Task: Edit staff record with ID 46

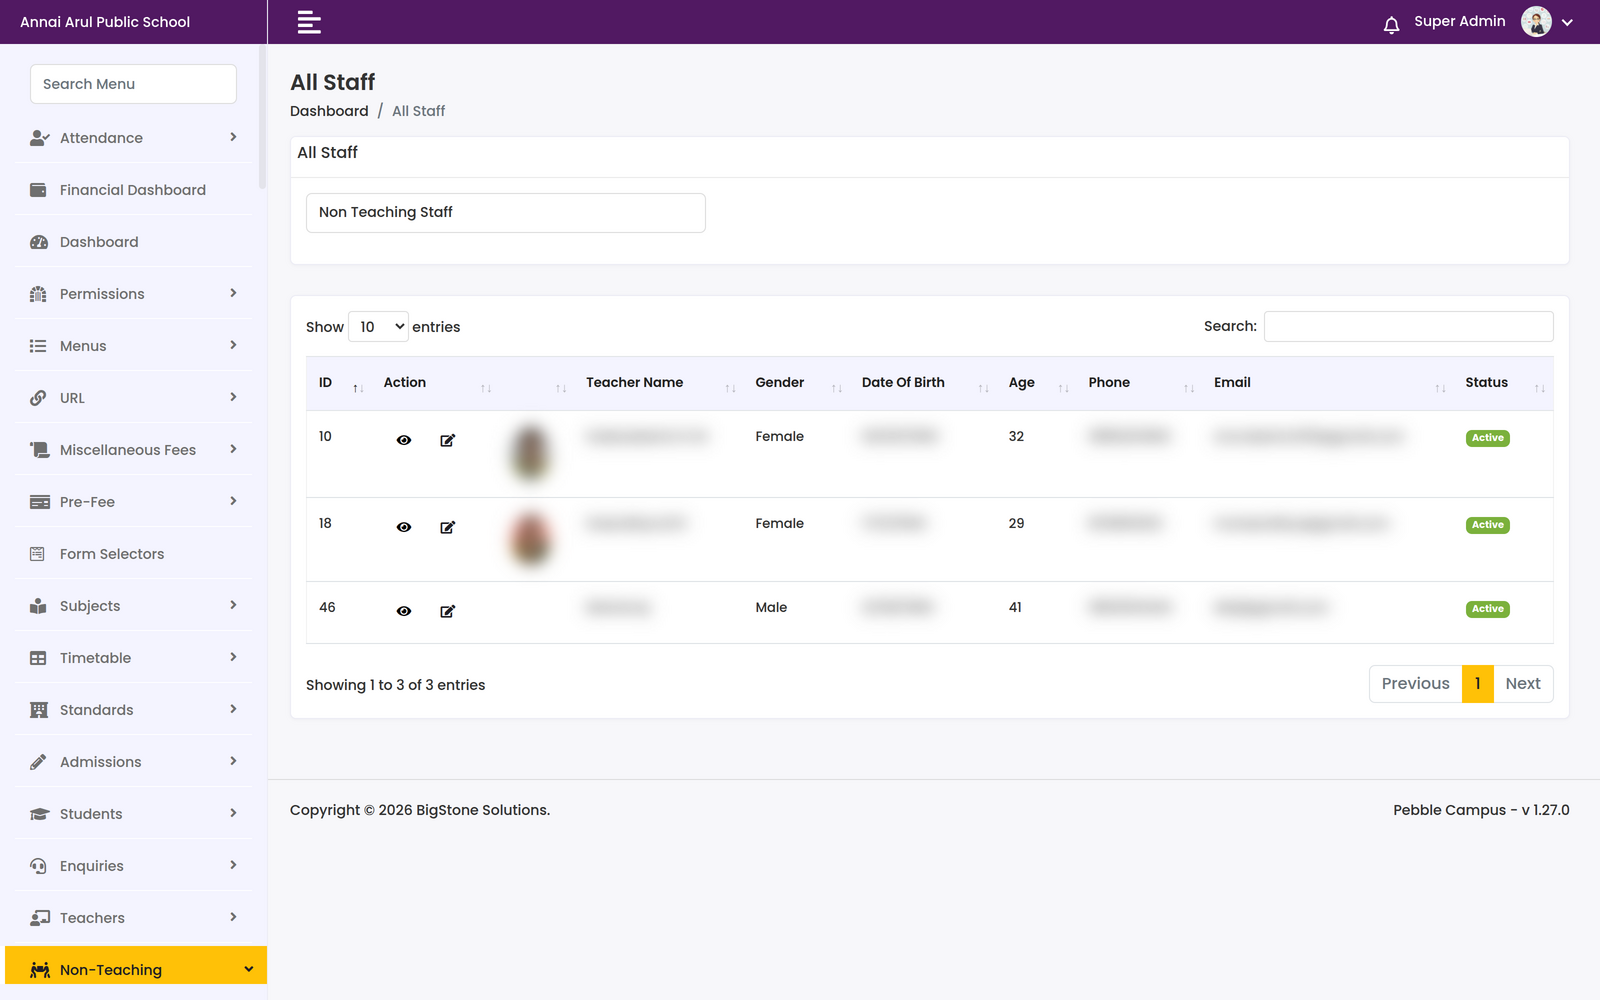Action: [448, 611]
